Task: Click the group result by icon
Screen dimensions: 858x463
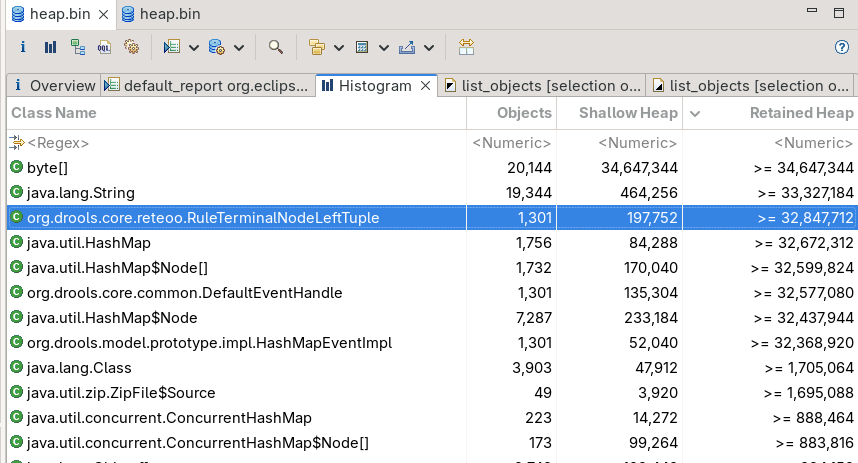Action: 317,47
